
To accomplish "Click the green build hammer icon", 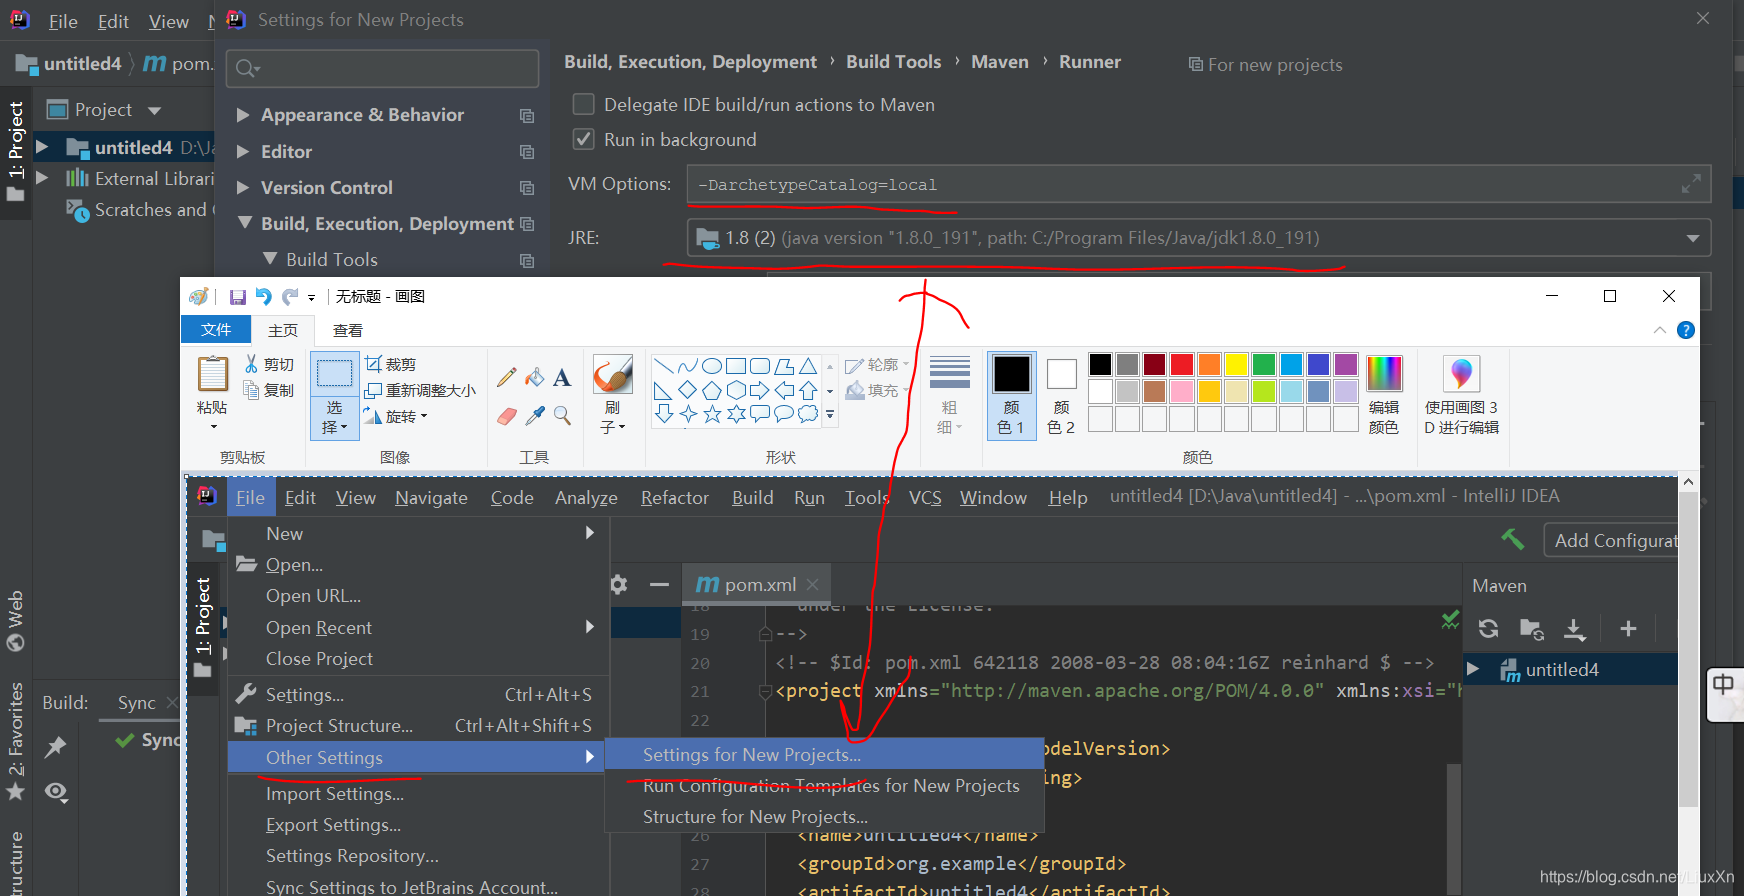I will pos(1513,540).
